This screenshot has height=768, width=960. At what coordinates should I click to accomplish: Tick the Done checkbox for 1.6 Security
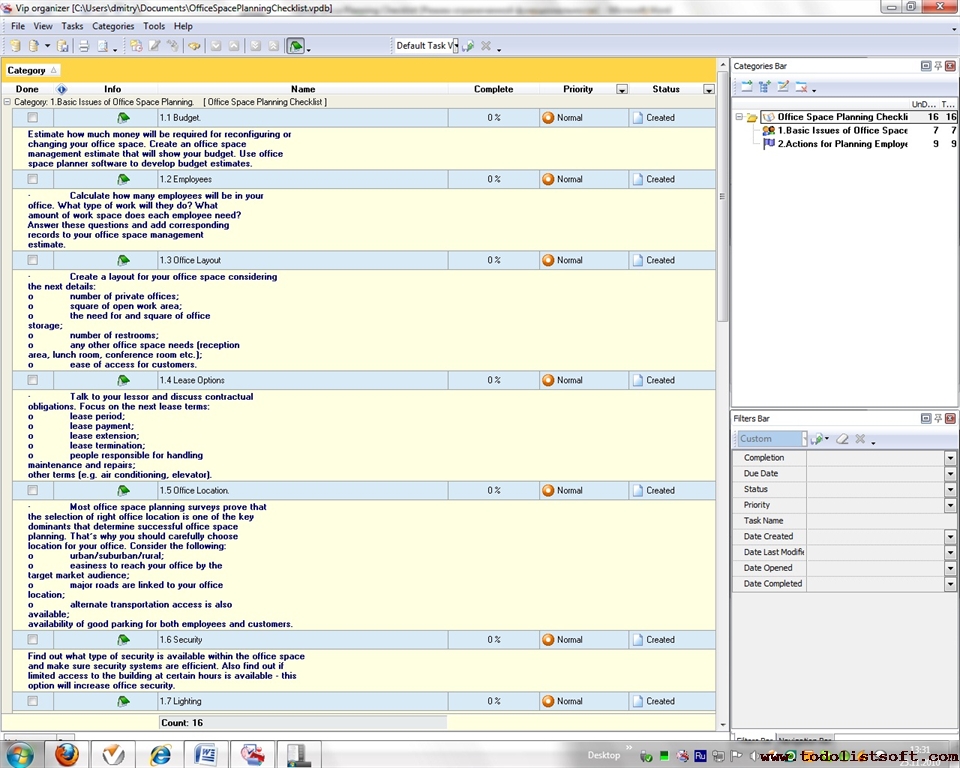pos(33,640)
